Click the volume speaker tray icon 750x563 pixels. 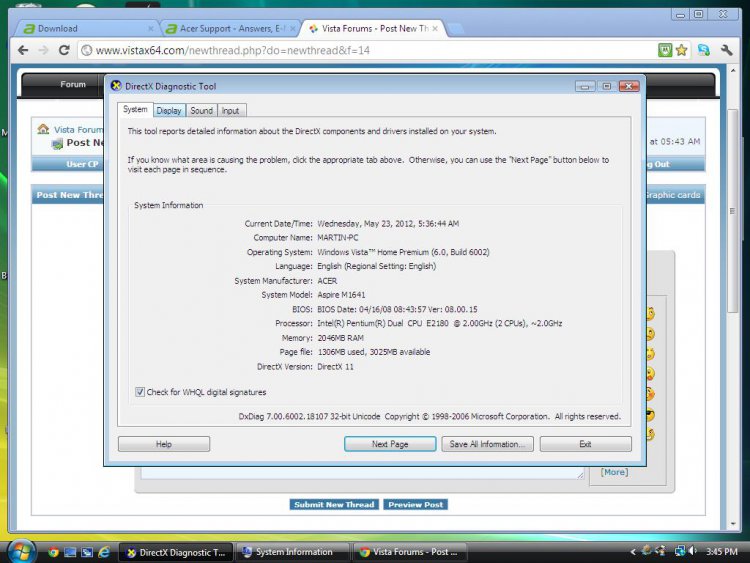(693, 551)
